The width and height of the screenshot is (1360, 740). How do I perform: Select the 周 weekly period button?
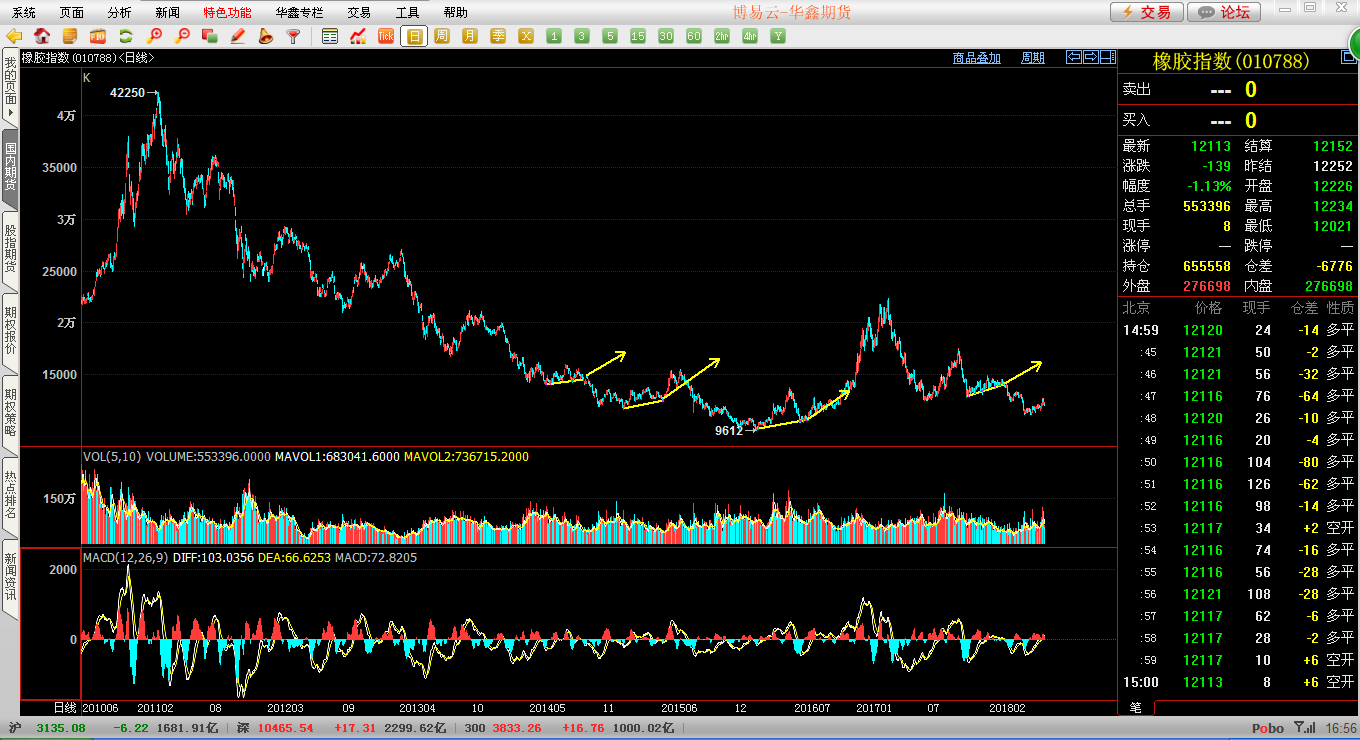tap(442, 36)
